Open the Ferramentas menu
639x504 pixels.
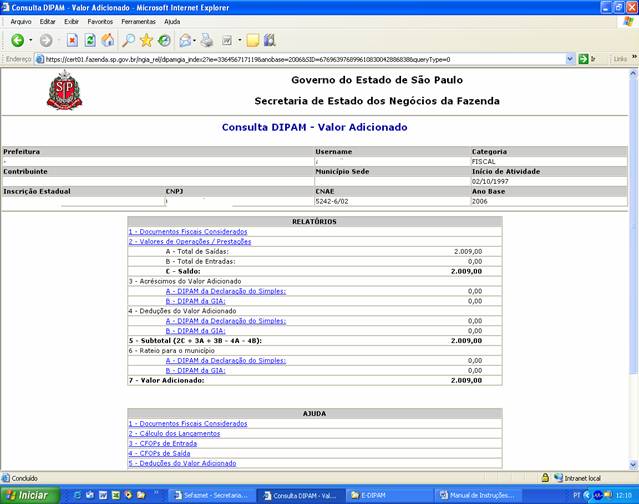138,21
